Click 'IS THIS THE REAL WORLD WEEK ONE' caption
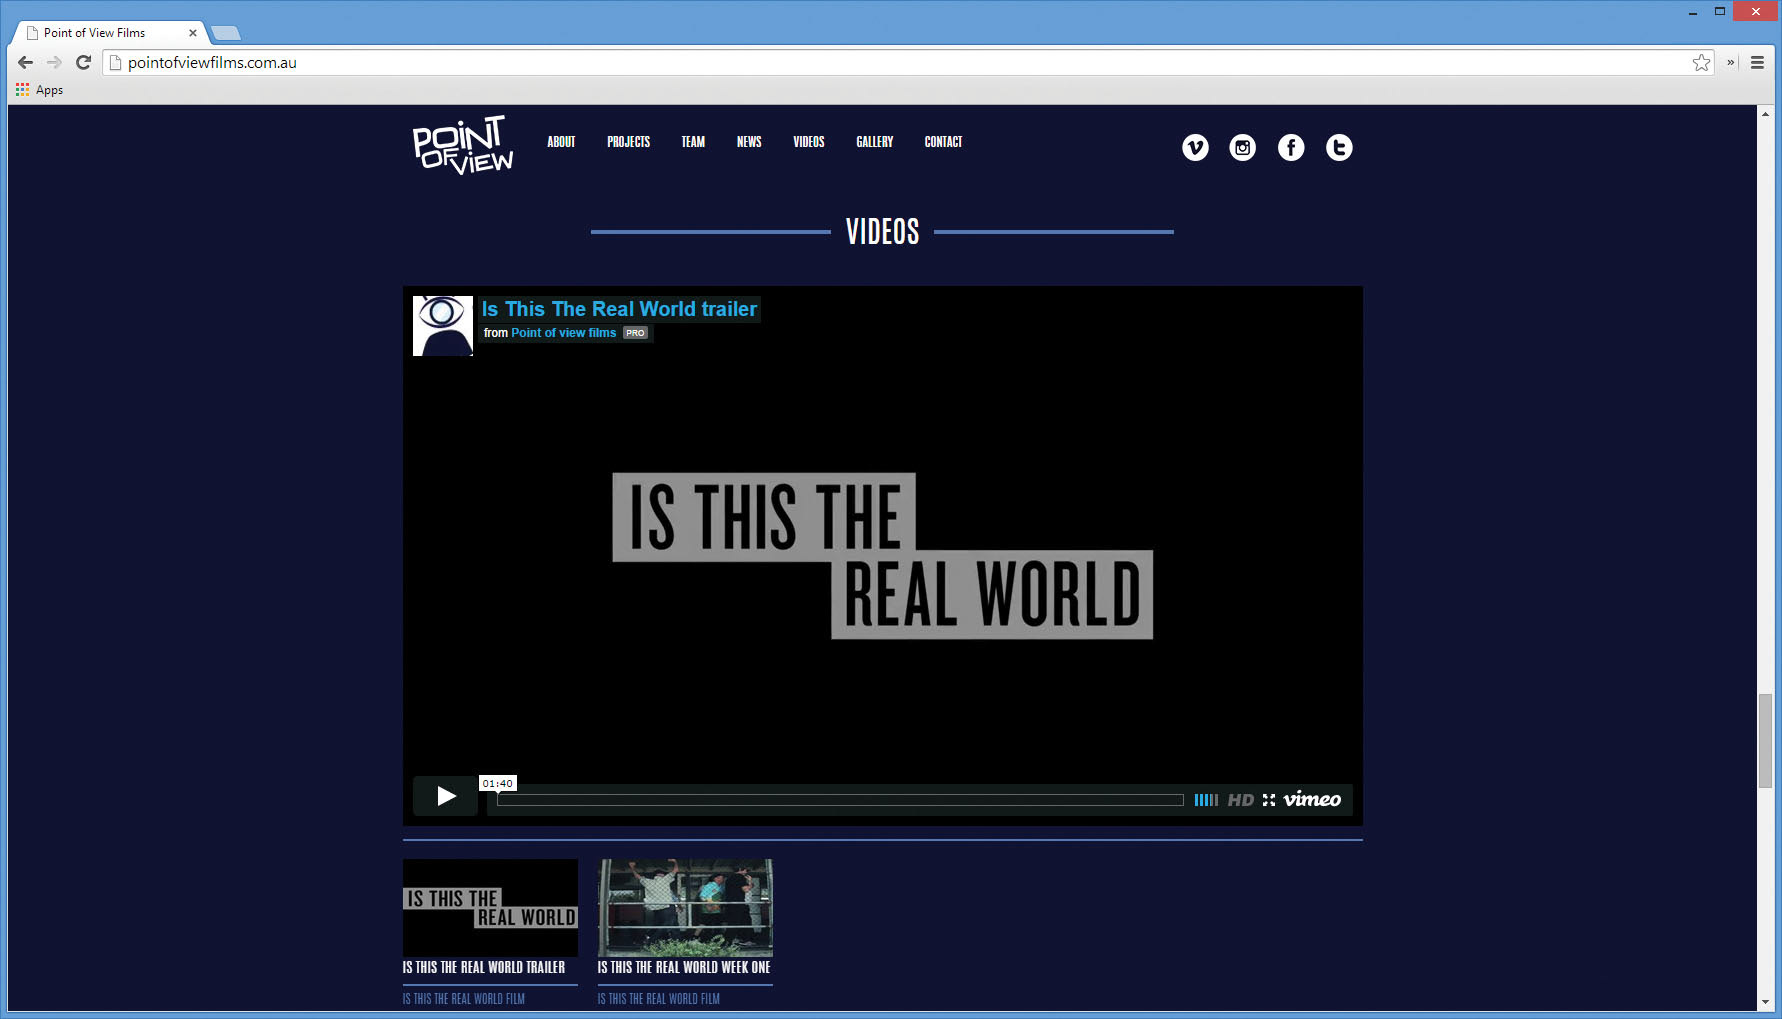Viewport: 1782px width, 1019px height. pyautogui.click(x=684, y=968)
